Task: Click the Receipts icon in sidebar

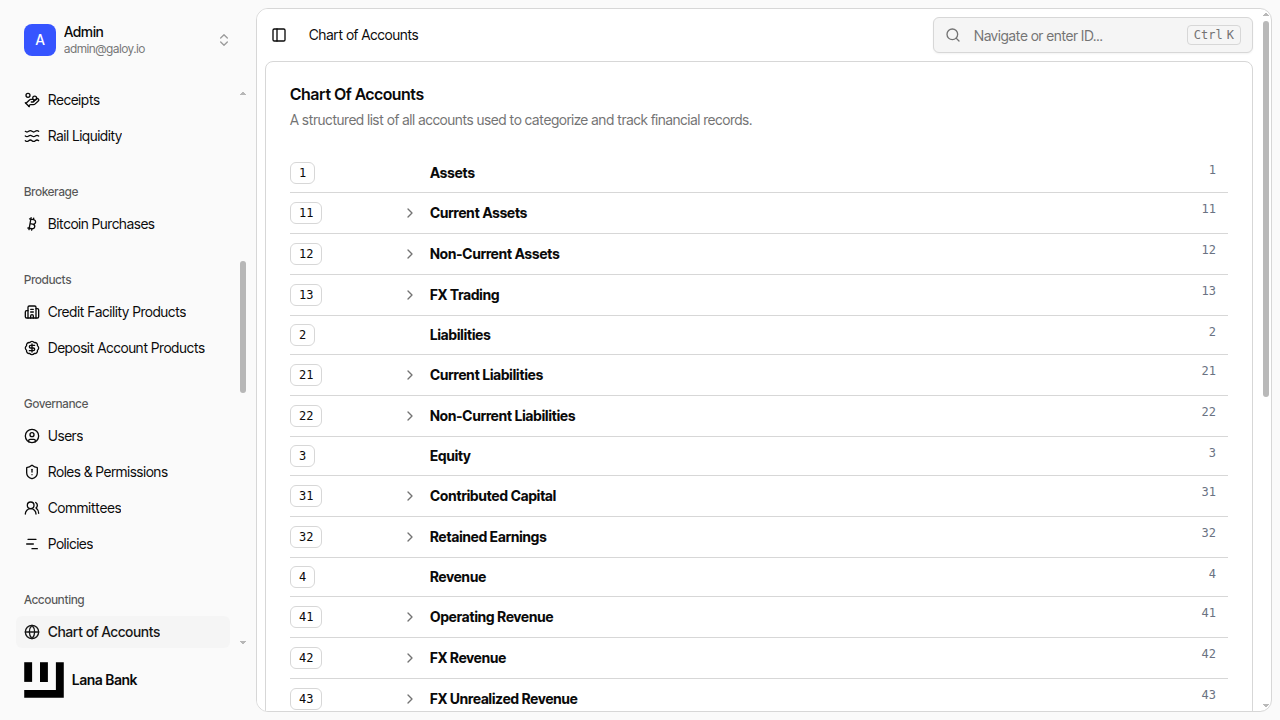Action: [32, 100]
